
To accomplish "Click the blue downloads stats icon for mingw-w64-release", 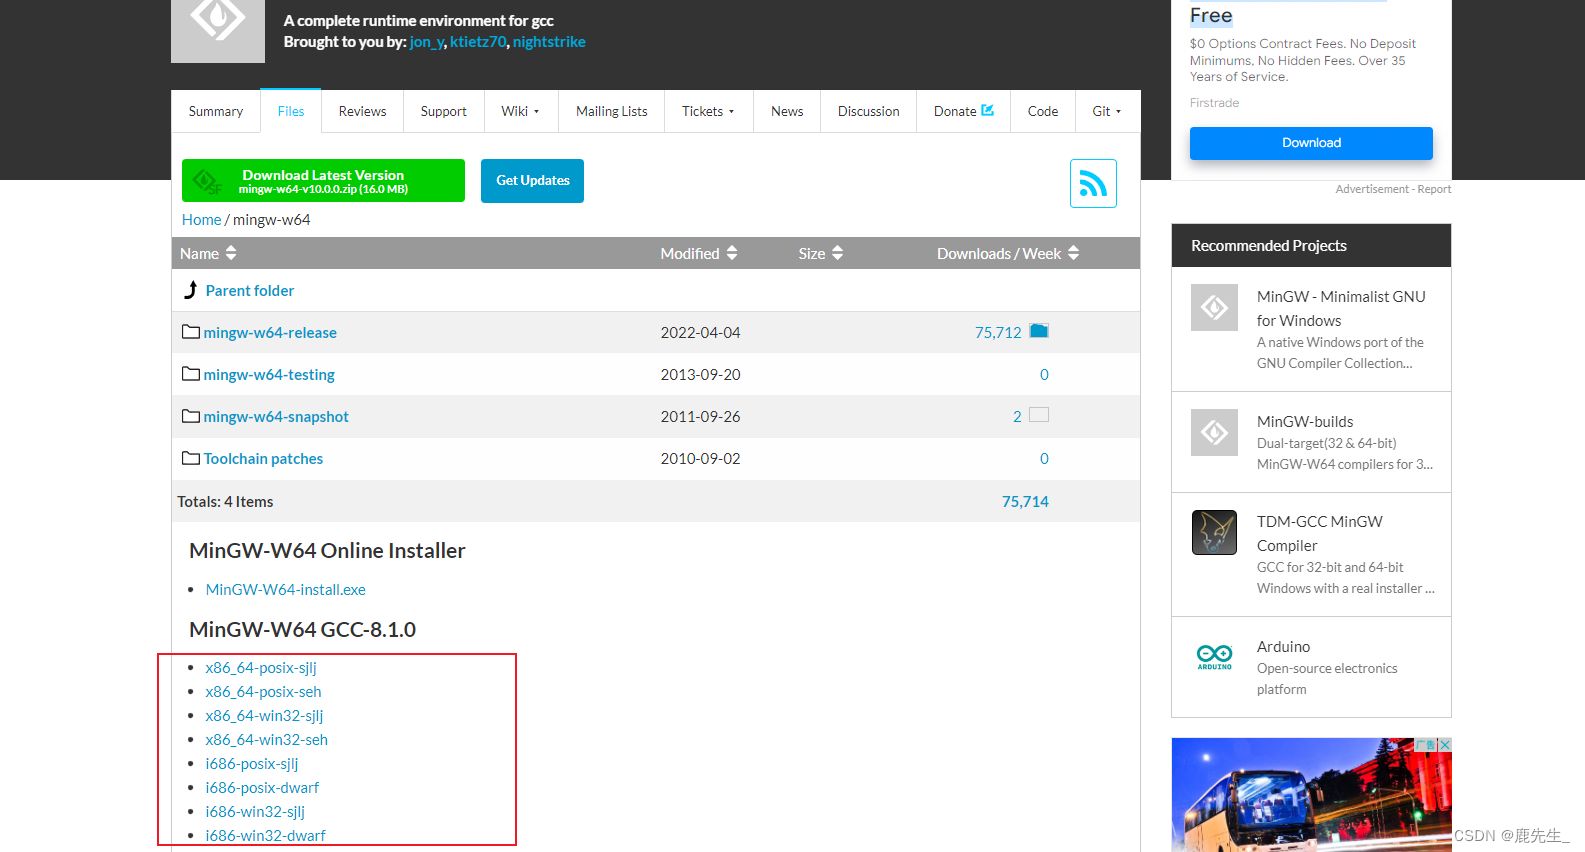I will [x=1039, y=331].
